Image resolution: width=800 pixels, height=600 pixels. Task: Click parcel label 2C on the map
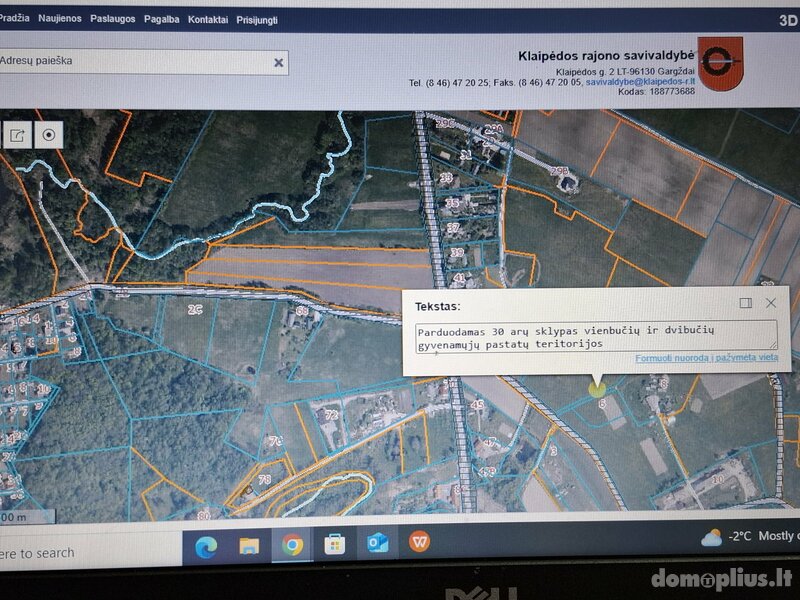(195, 309)
